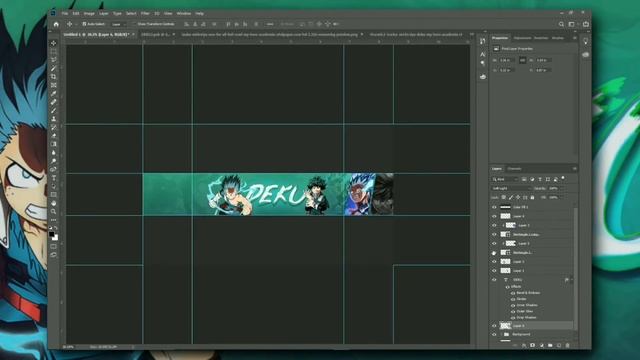Select the Frame tool
The image size is (640, 360).
coord(53,85)
